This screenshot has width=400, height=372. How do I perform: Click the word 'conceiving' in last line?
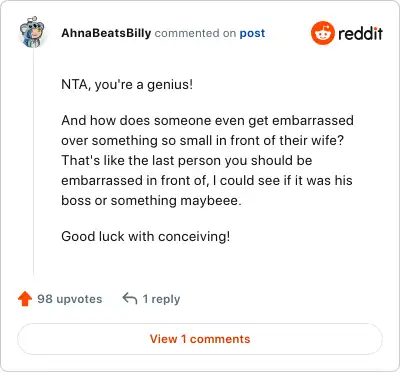(x=192, y=237)
